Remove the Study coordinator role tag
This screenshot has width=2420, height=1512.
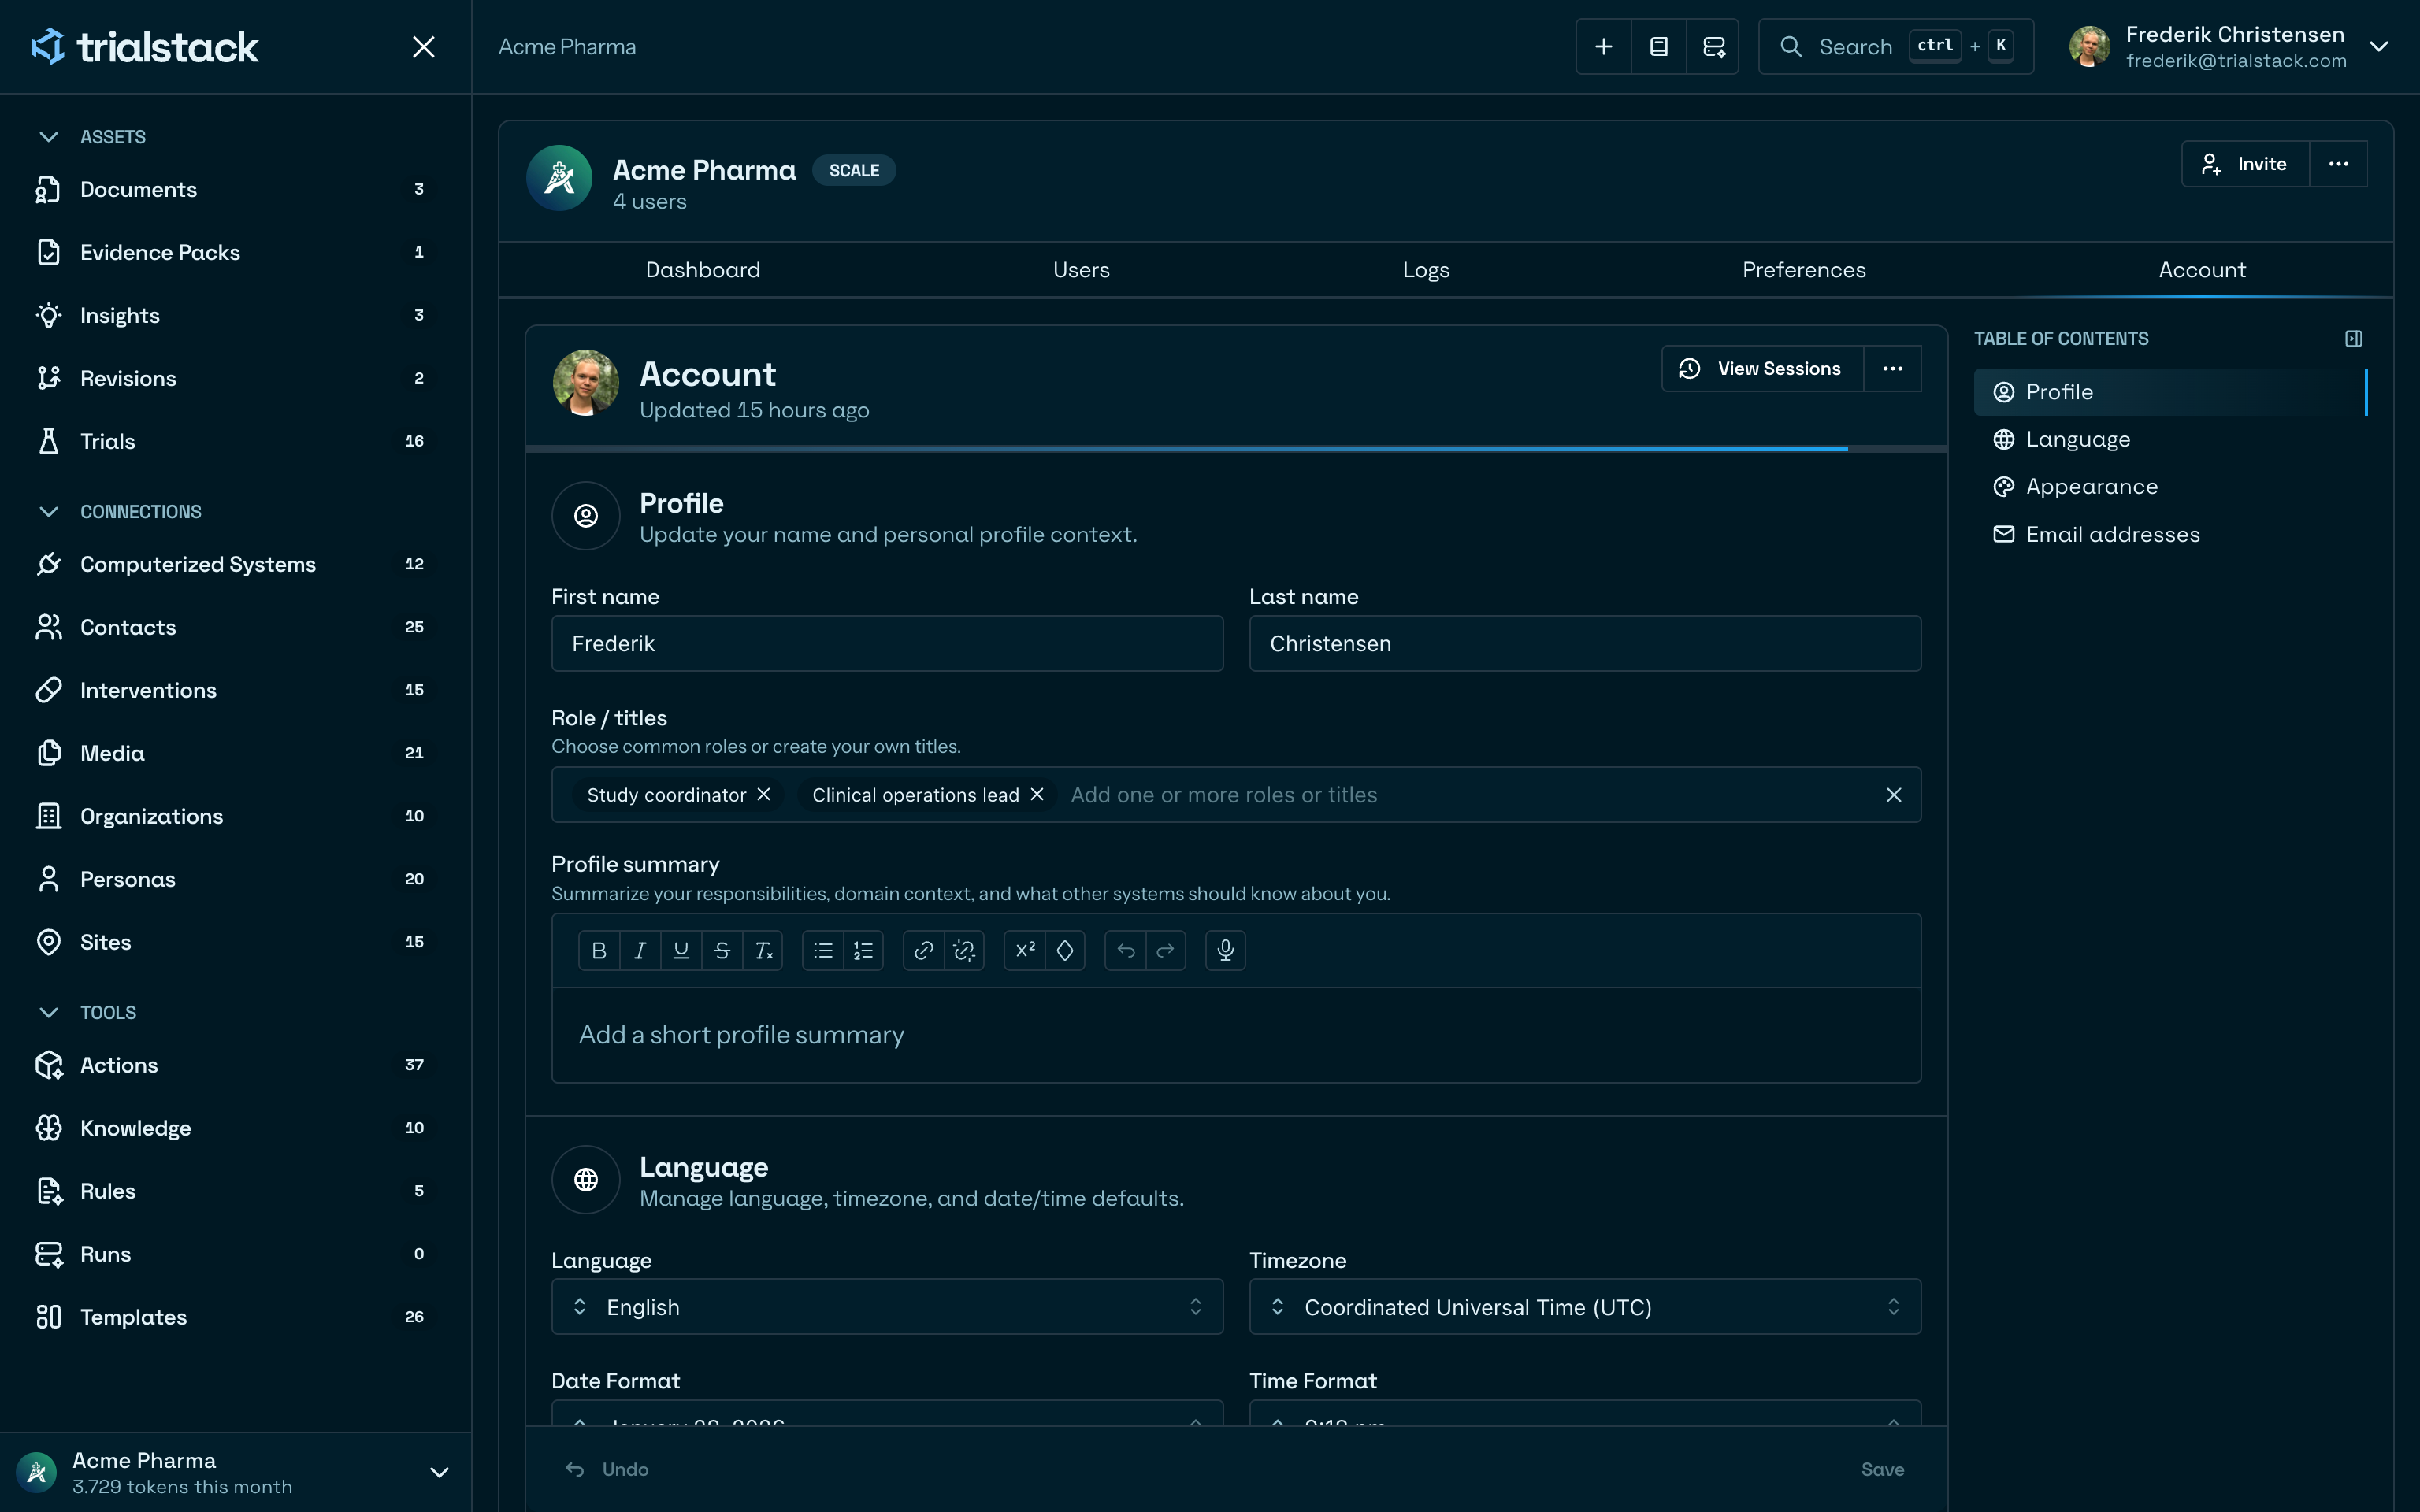click(x=764, y=794)
